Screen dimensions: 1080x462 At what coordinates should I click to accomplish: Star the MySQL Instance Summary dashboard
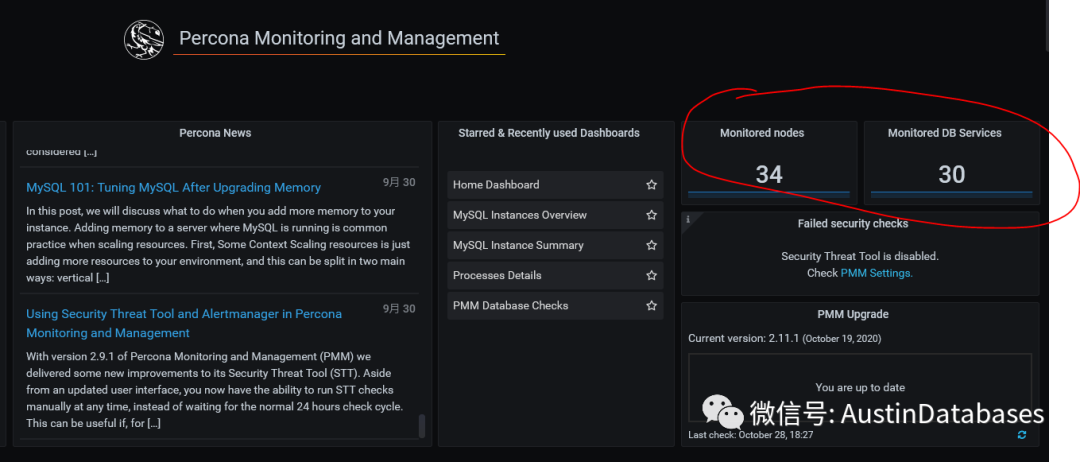[651, 245]
